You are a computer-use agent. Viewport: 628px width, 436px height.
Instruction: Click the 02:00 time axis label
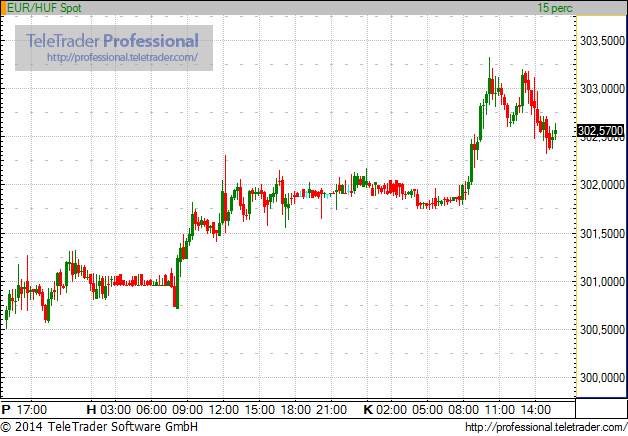click(391, 410)
